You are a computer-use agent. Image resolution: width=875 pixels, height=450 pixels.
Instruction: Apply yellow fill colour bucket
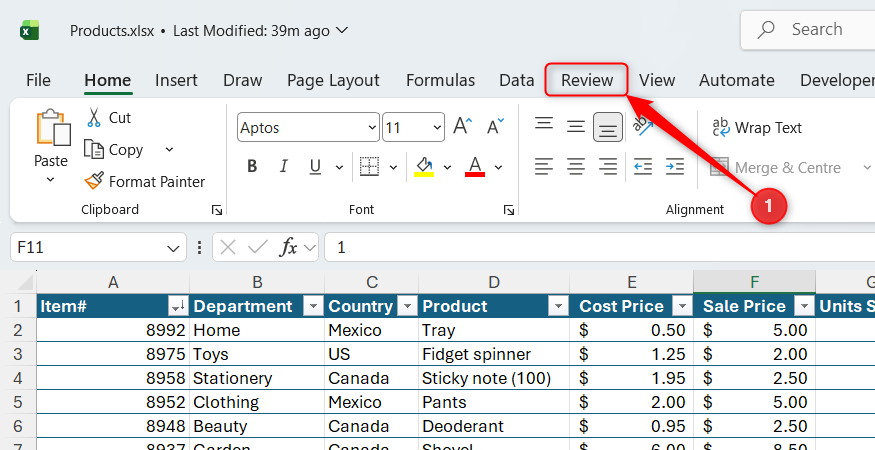[424, 166]
